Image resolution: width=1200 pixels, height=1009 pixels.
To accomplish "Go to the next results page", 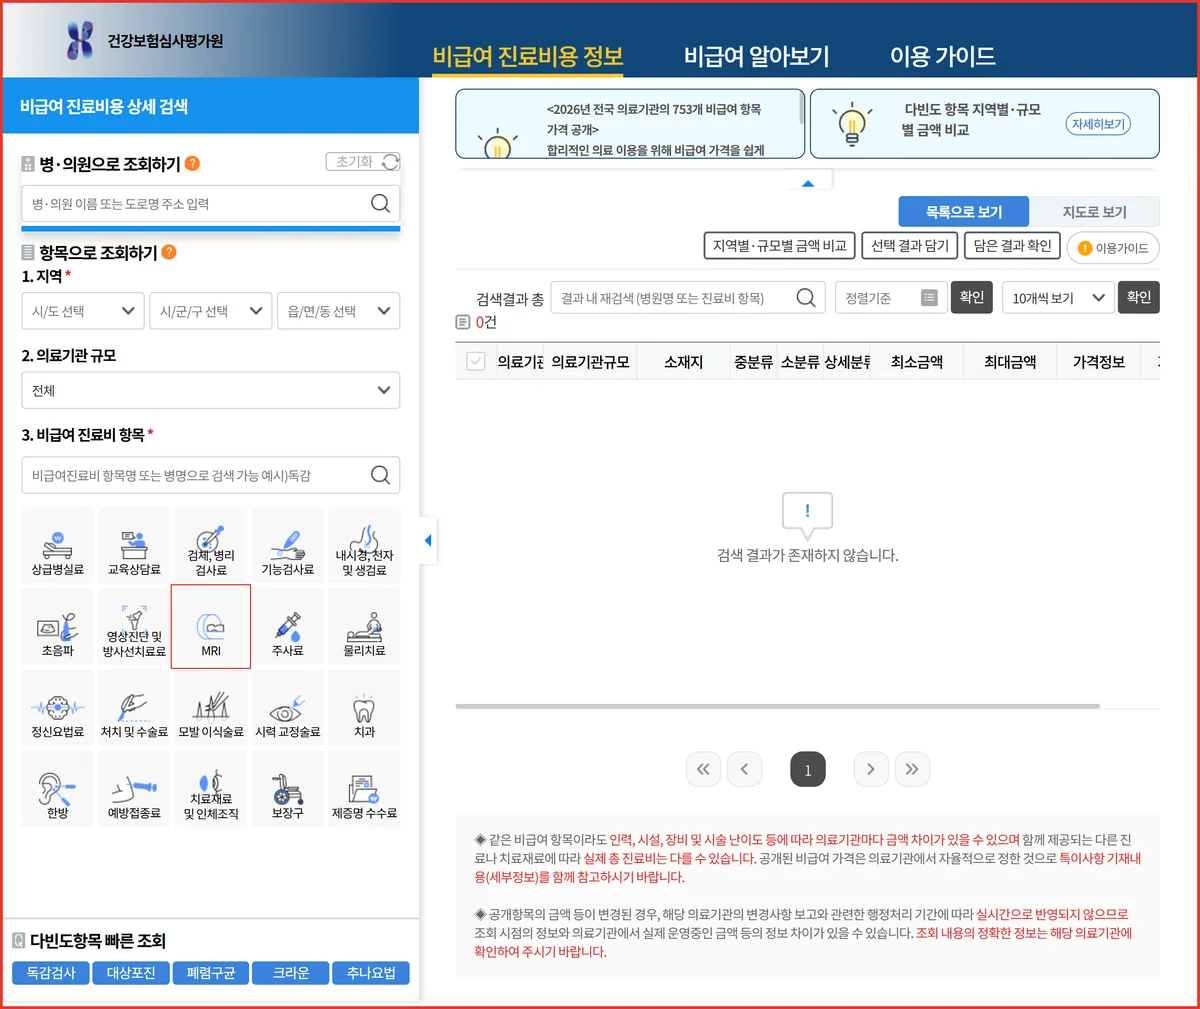I will click(871, 769).
